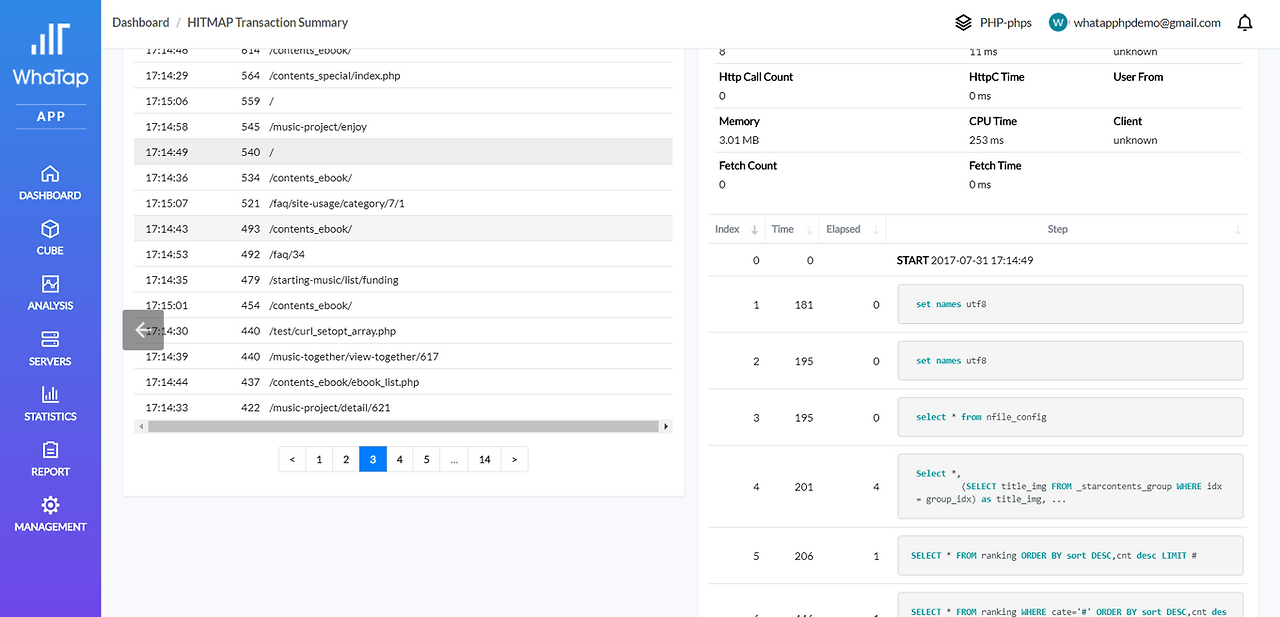Go to previous page arrow
This screenshot has height=617, width=1280.
[x=292, y=459]
